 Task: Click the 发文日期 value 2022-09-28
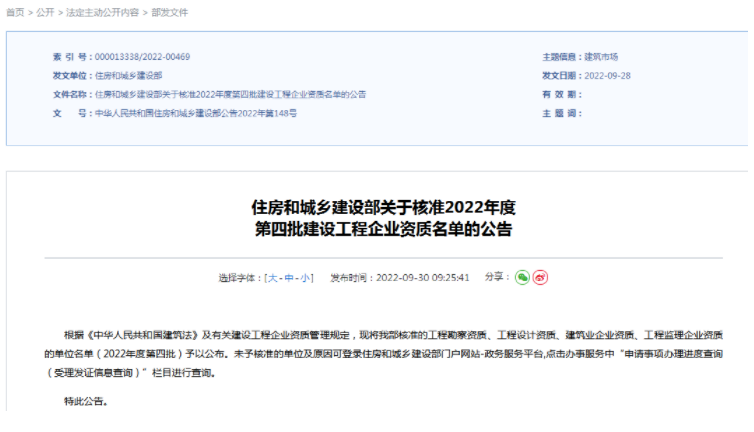(x=607, y=76)
